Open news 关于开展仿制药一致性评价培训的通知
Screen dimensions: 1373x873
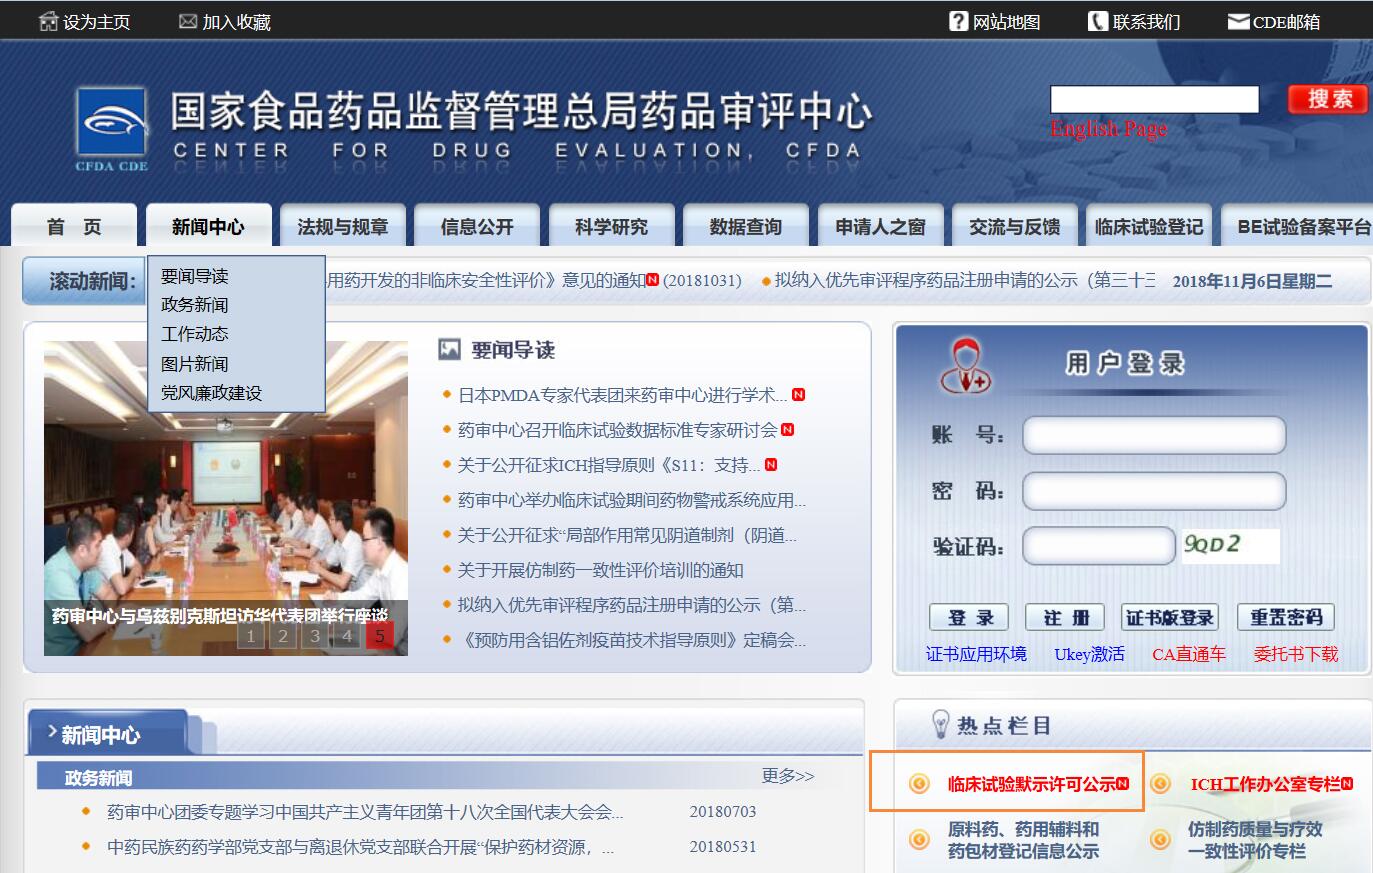(600, 570)
